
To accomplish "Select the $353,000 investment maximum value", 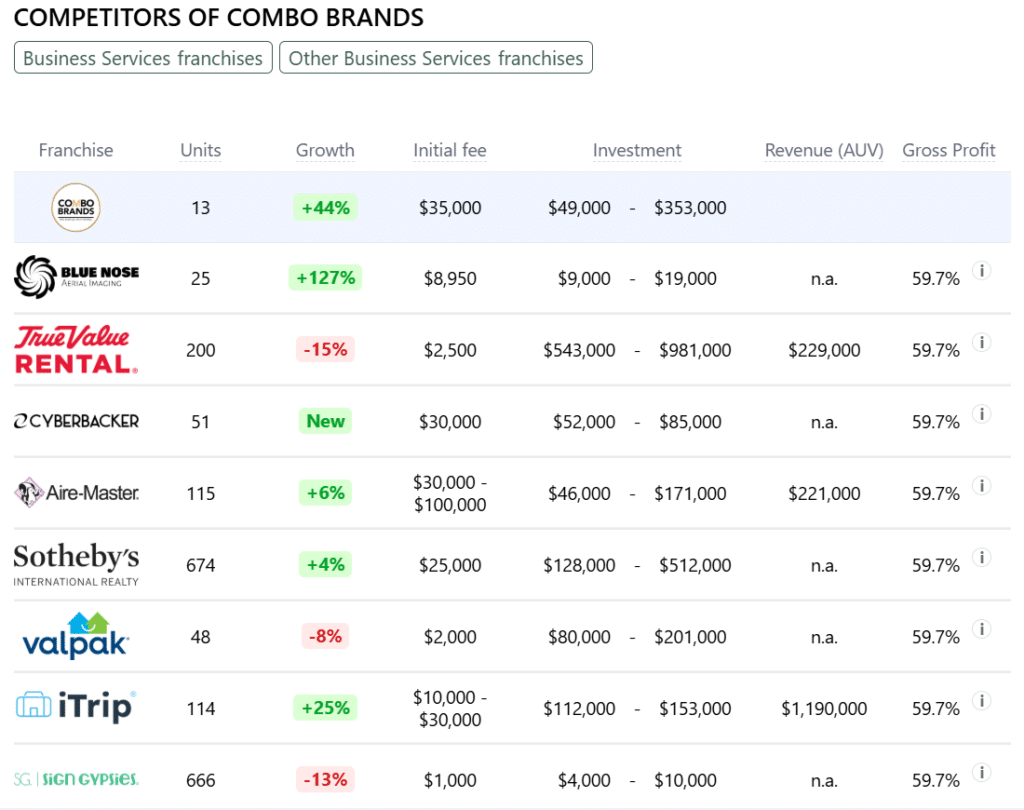I will 690,208.
